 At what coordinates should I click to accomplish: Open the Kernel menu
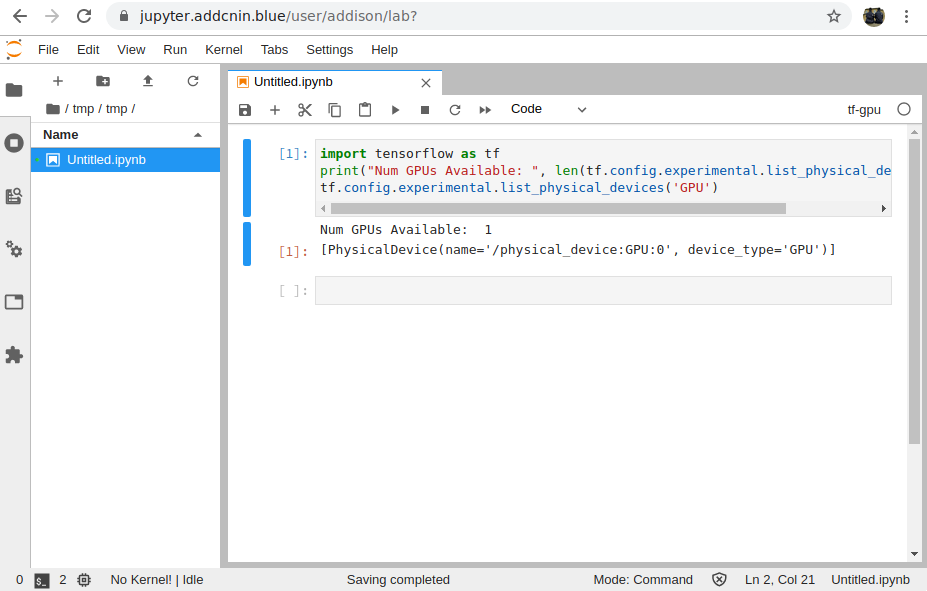(x=223, y=50)
